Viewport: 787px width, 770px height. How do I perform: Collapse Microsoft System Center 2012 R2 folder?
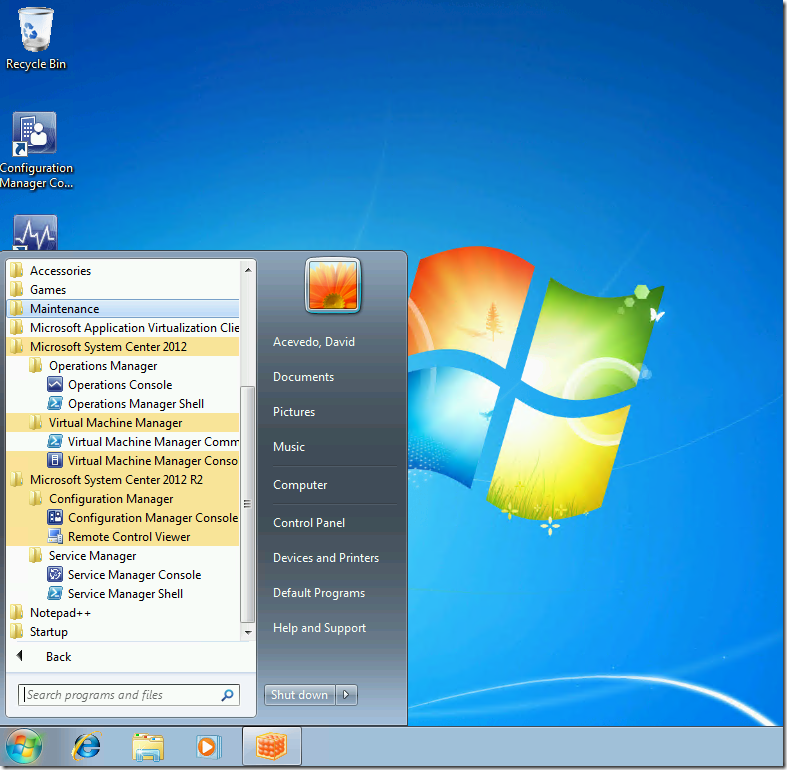[123, 480]
